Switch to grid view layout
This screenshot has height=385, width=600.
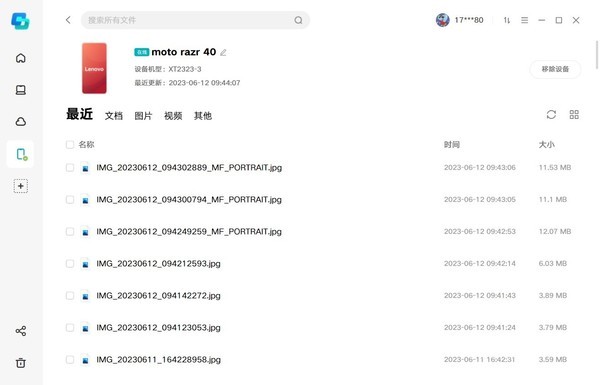point(574,114)
